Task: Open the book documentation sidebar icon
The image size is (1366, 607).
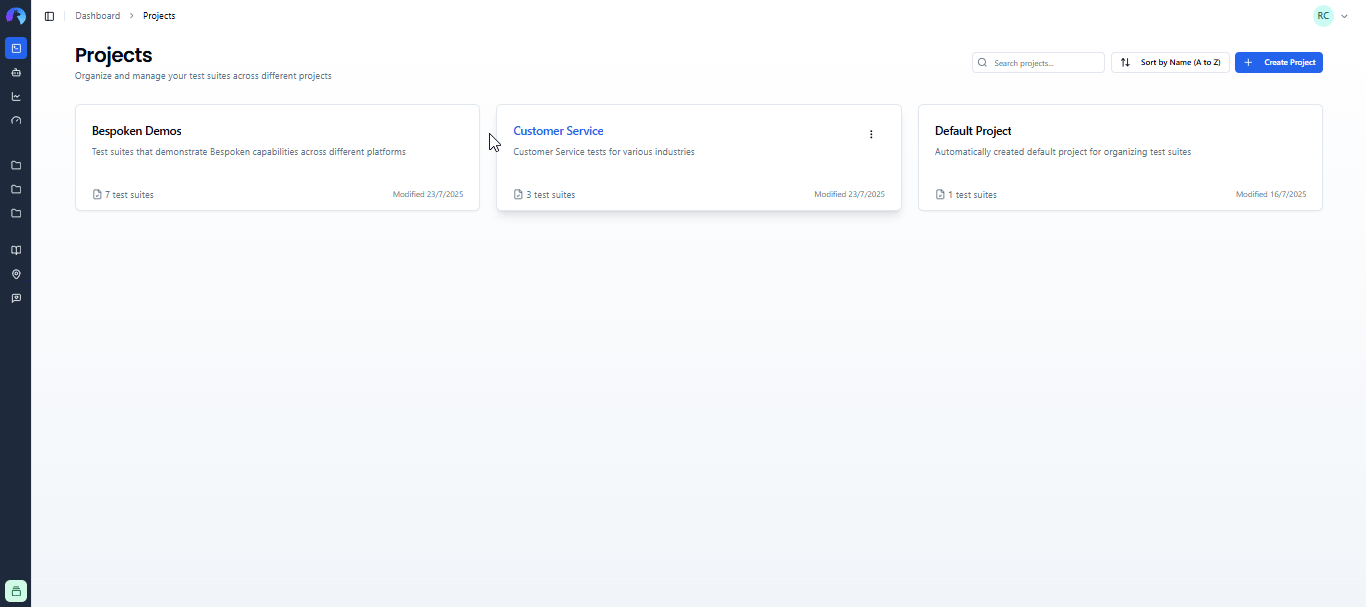Action: pyautogui.click(x=16, y=250)
